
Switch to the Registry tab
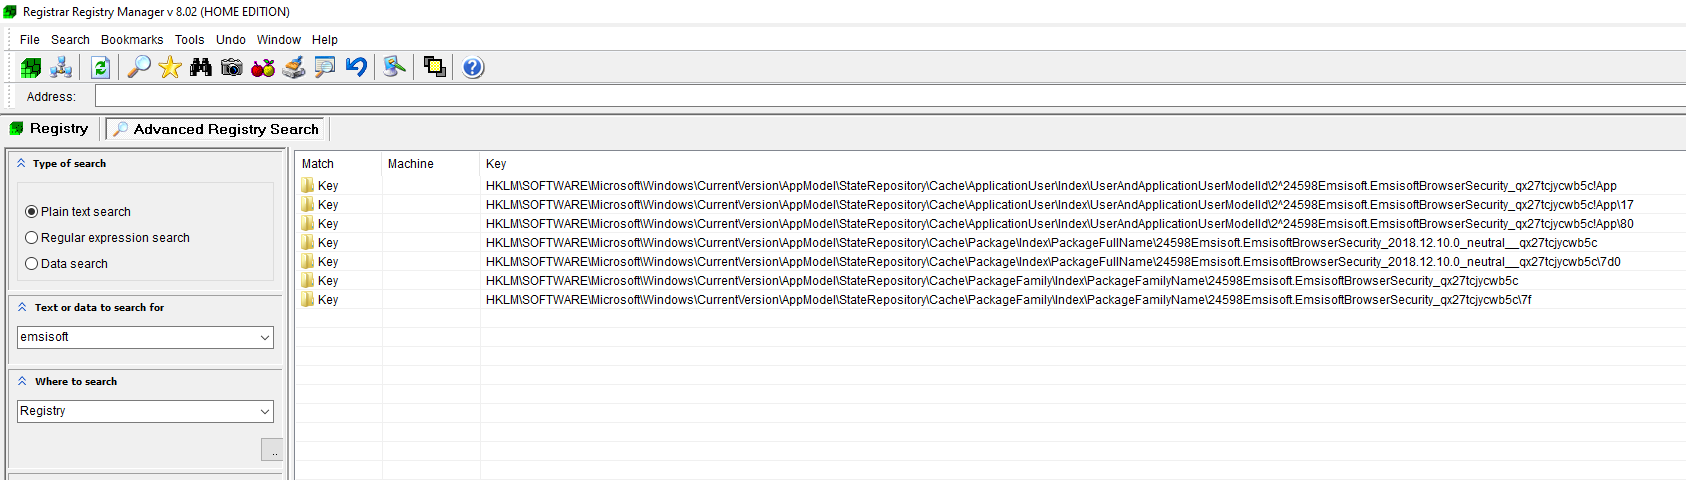49,128
